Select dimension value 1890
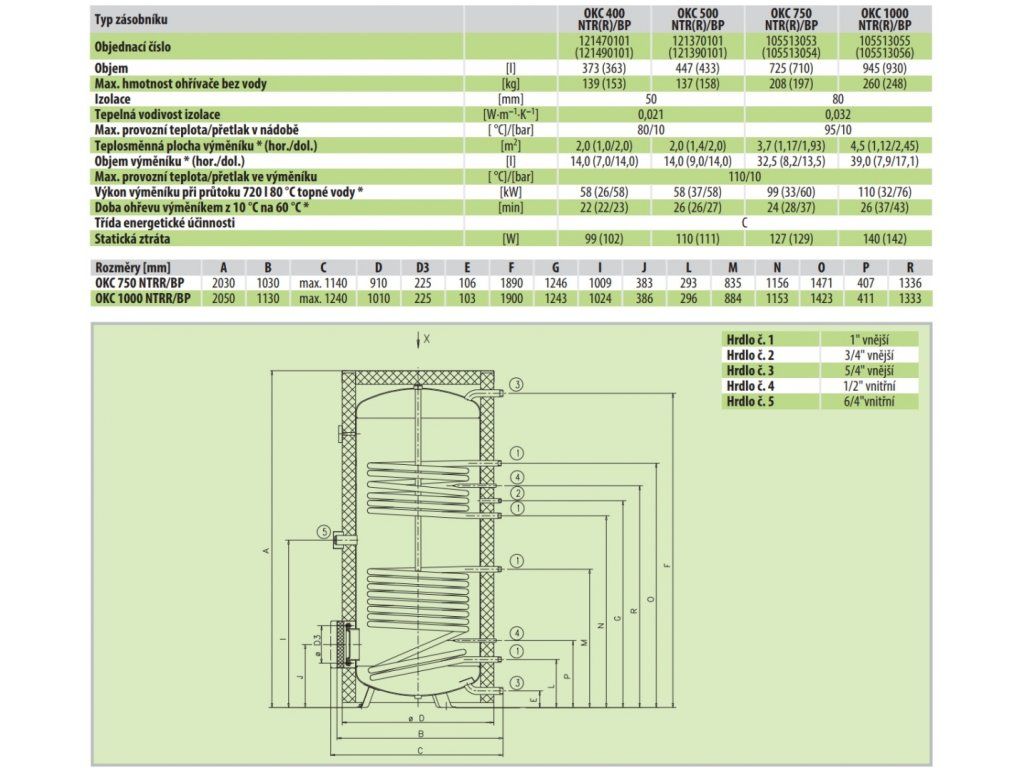1024x768 pixels. [511, 283]
